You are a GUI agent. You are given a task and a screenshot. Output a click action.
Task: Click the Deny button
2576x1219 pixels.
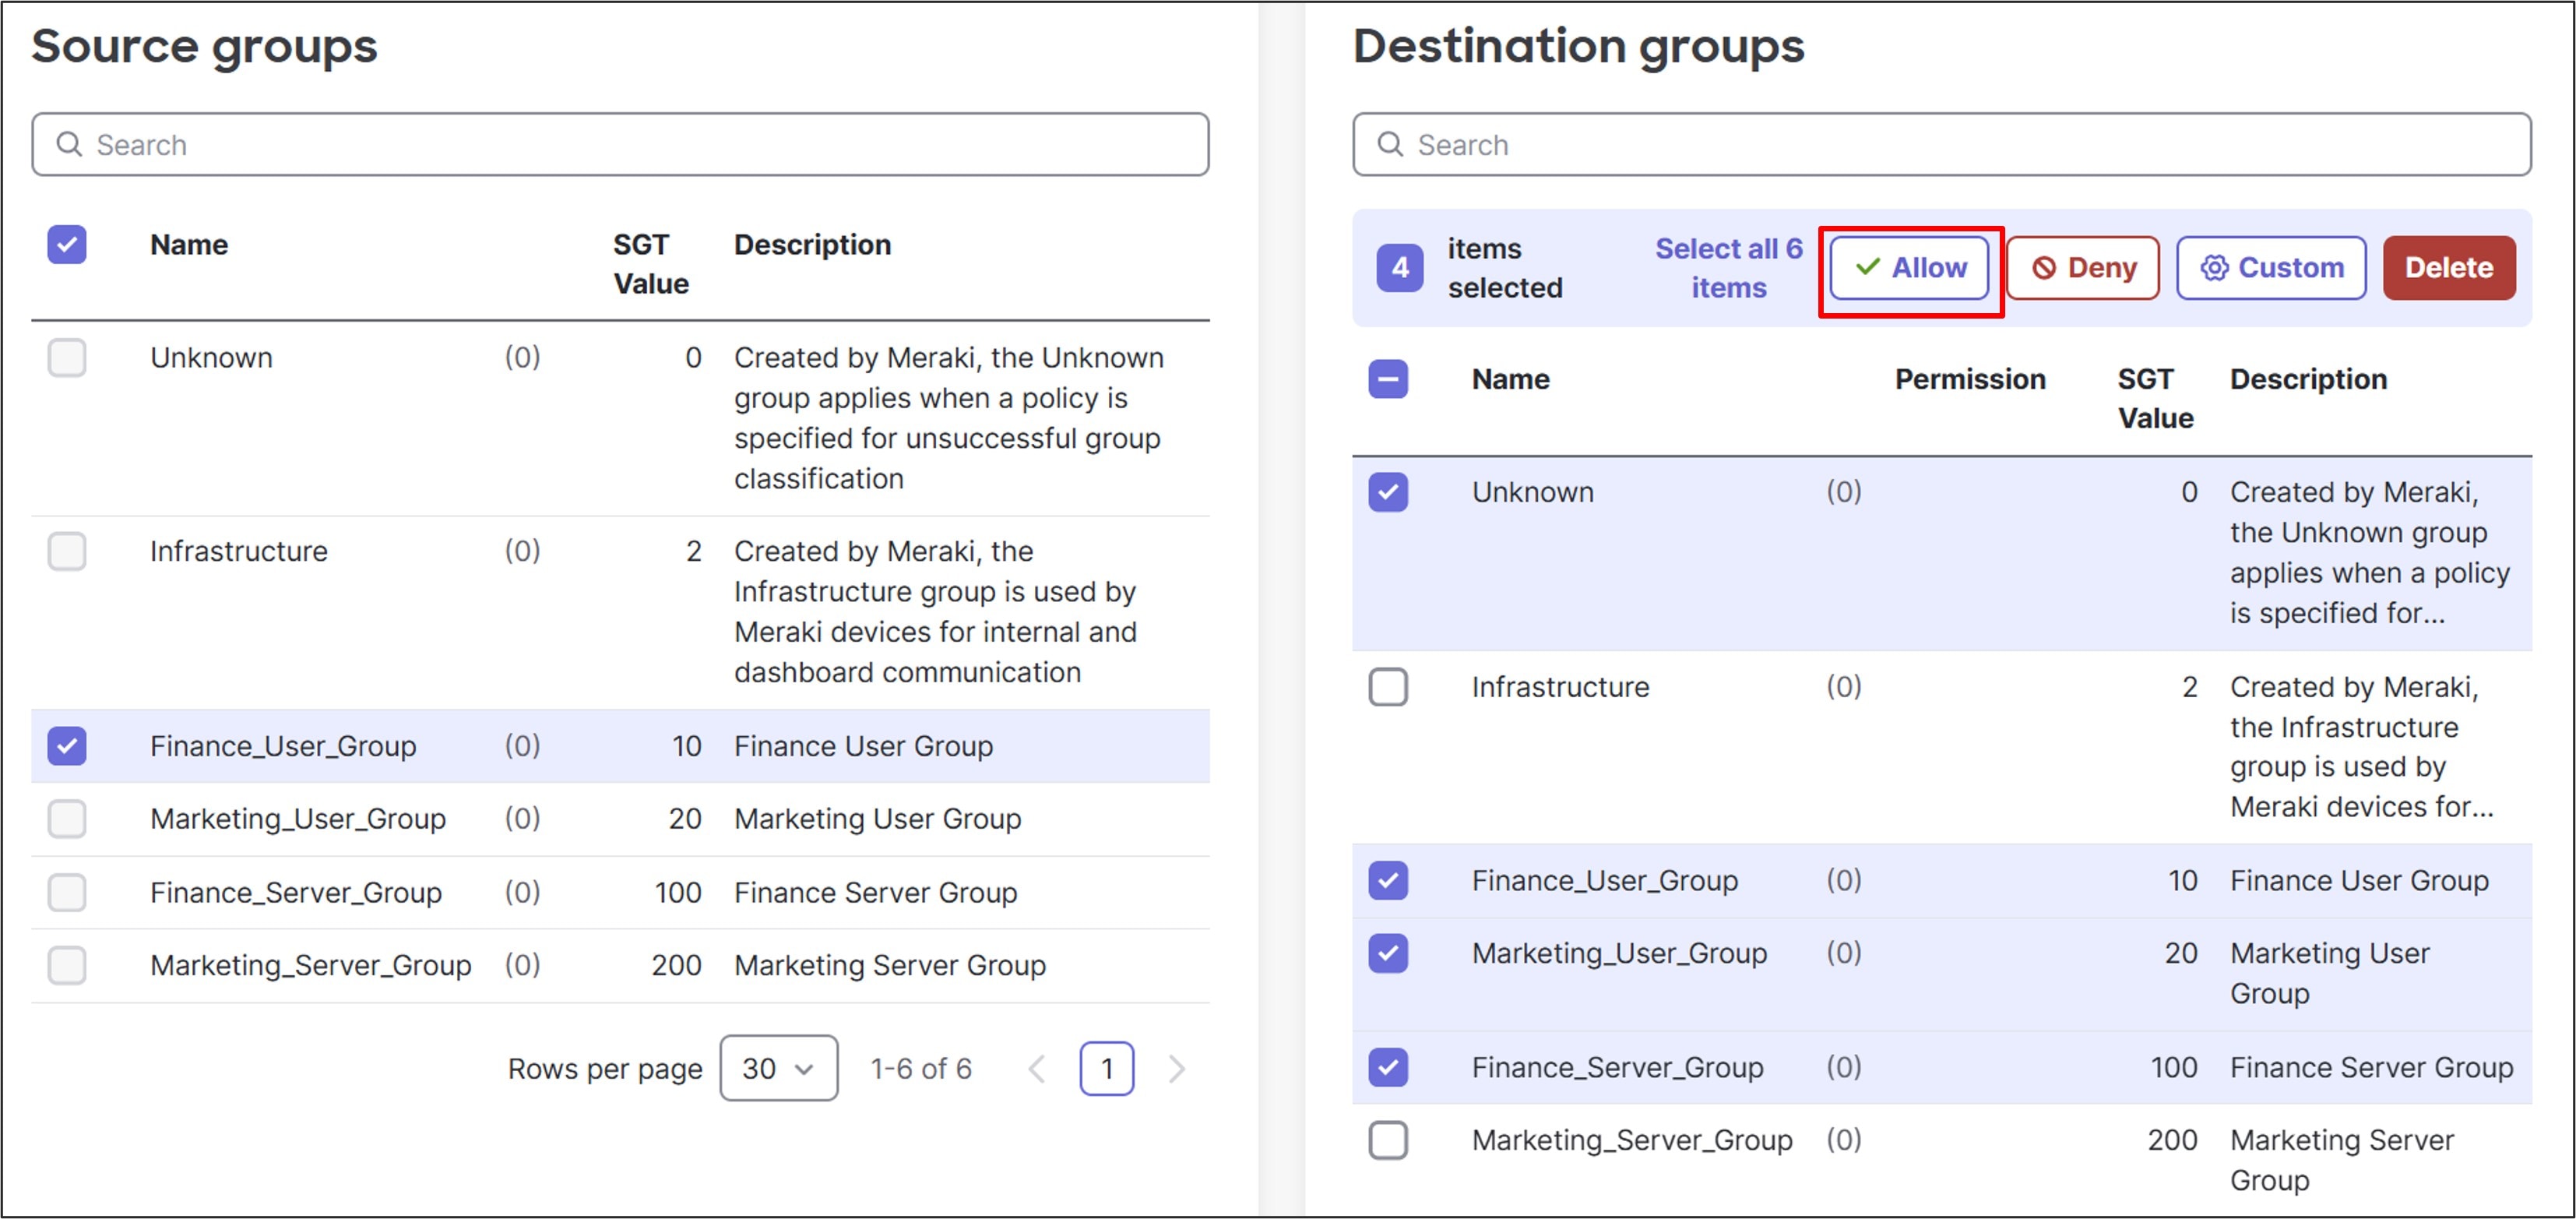(2083, 268)
